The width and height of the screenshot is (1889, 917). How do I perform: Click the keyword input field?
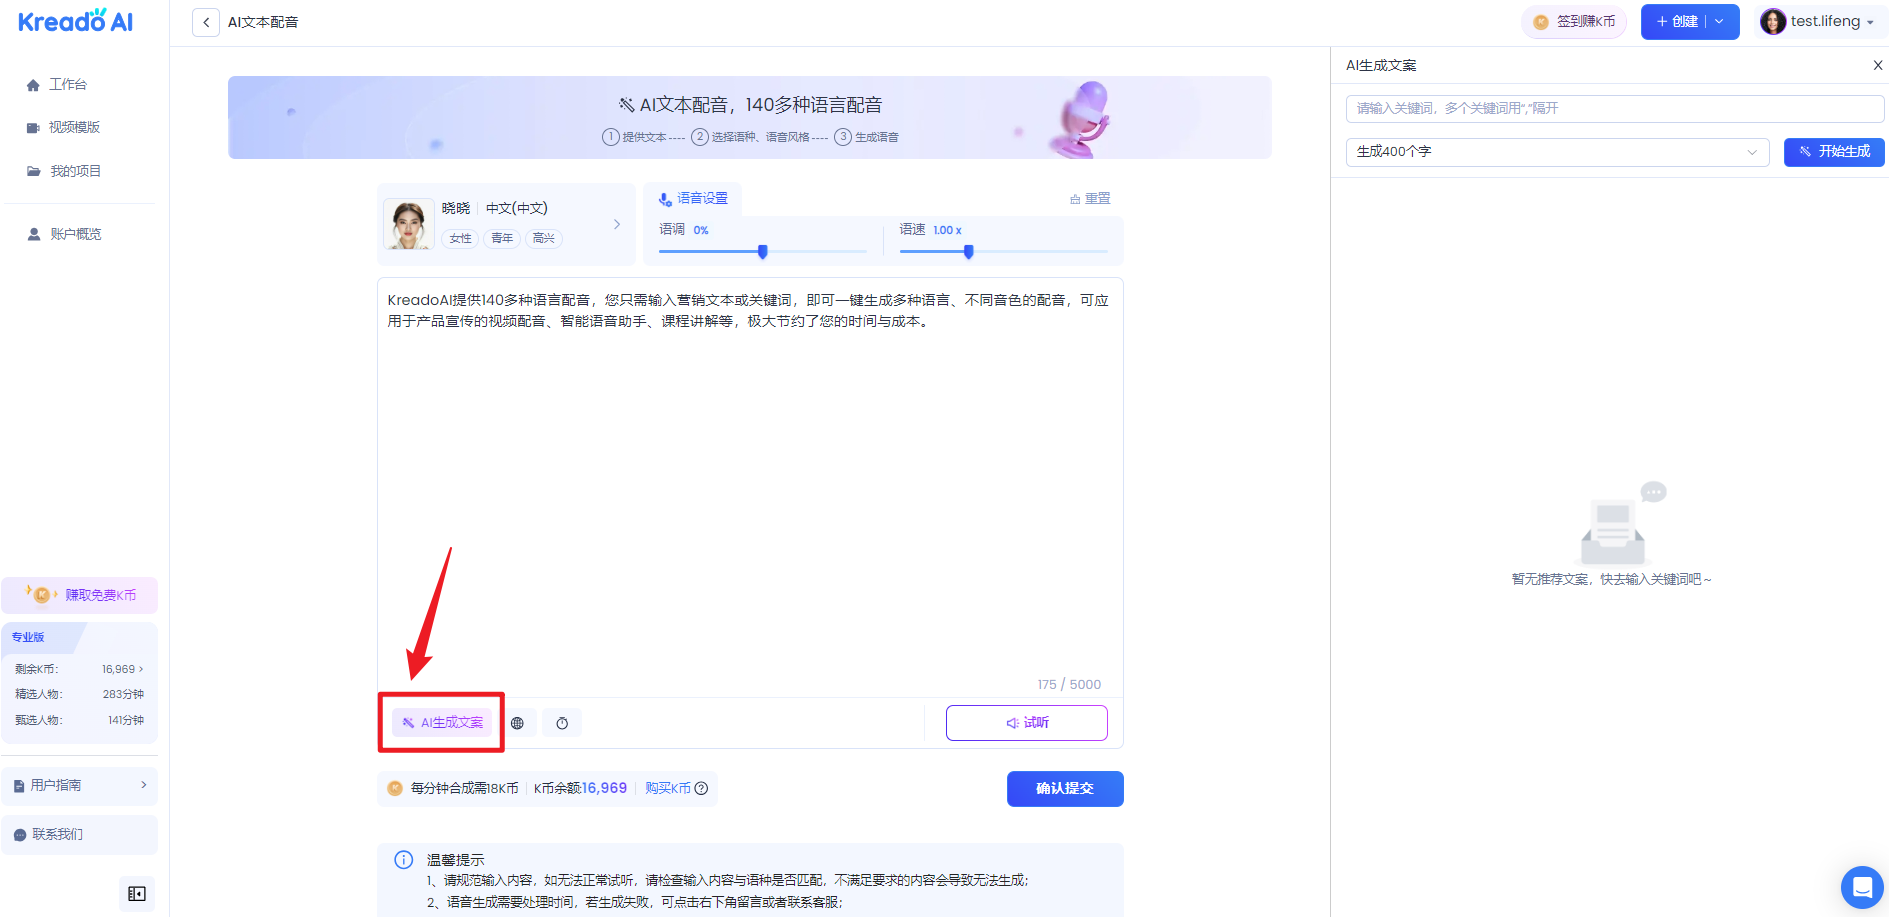(1614, 109)
